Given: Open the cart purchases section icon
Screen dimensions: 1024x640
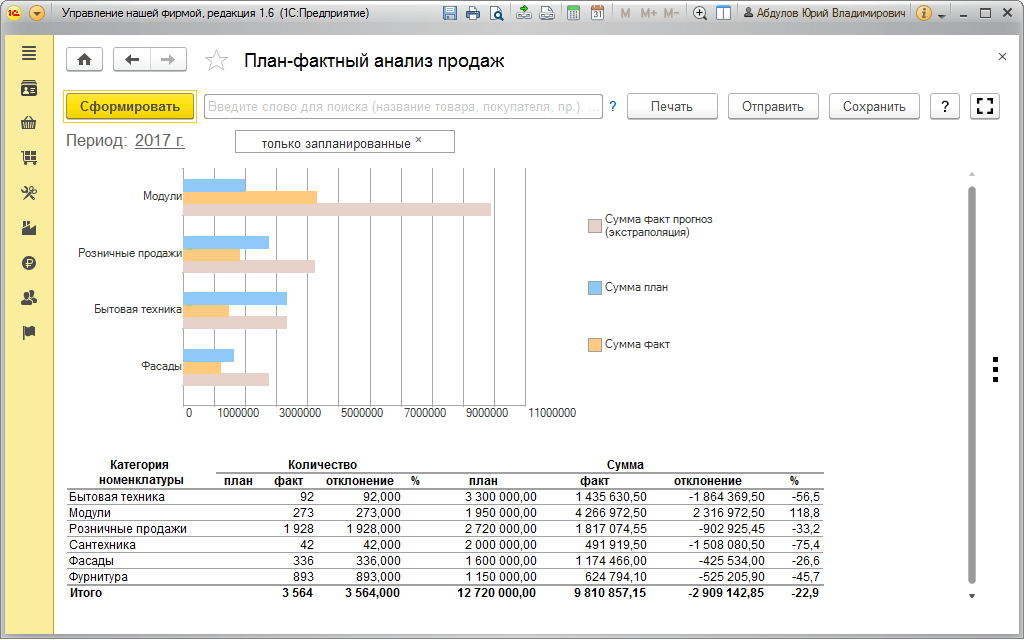Looking at the screenshot, I should (x=29, y=158).
